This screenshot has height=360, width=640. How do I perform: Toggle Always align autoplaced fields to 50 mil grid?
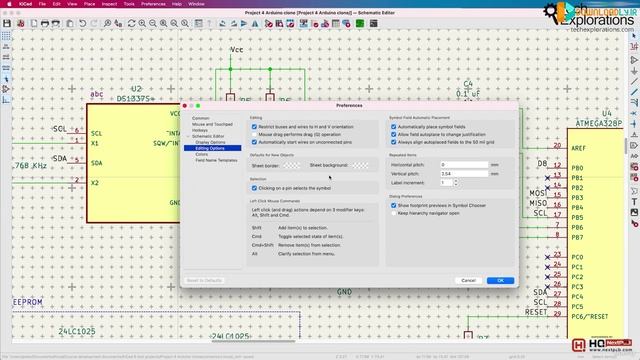point(393,142)
